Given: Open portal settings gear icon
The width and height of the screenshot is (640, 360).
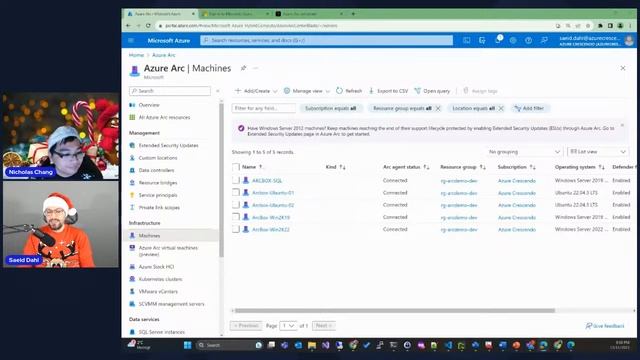Looking at the screenshot, I should coord(513,40).
